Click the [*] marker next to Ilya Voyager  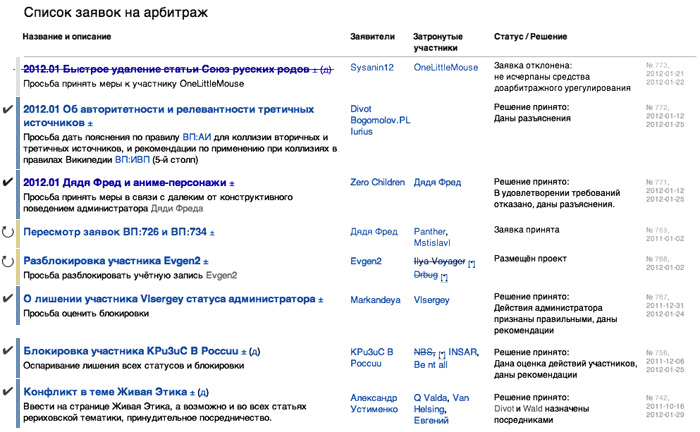[x=471, y=262]
